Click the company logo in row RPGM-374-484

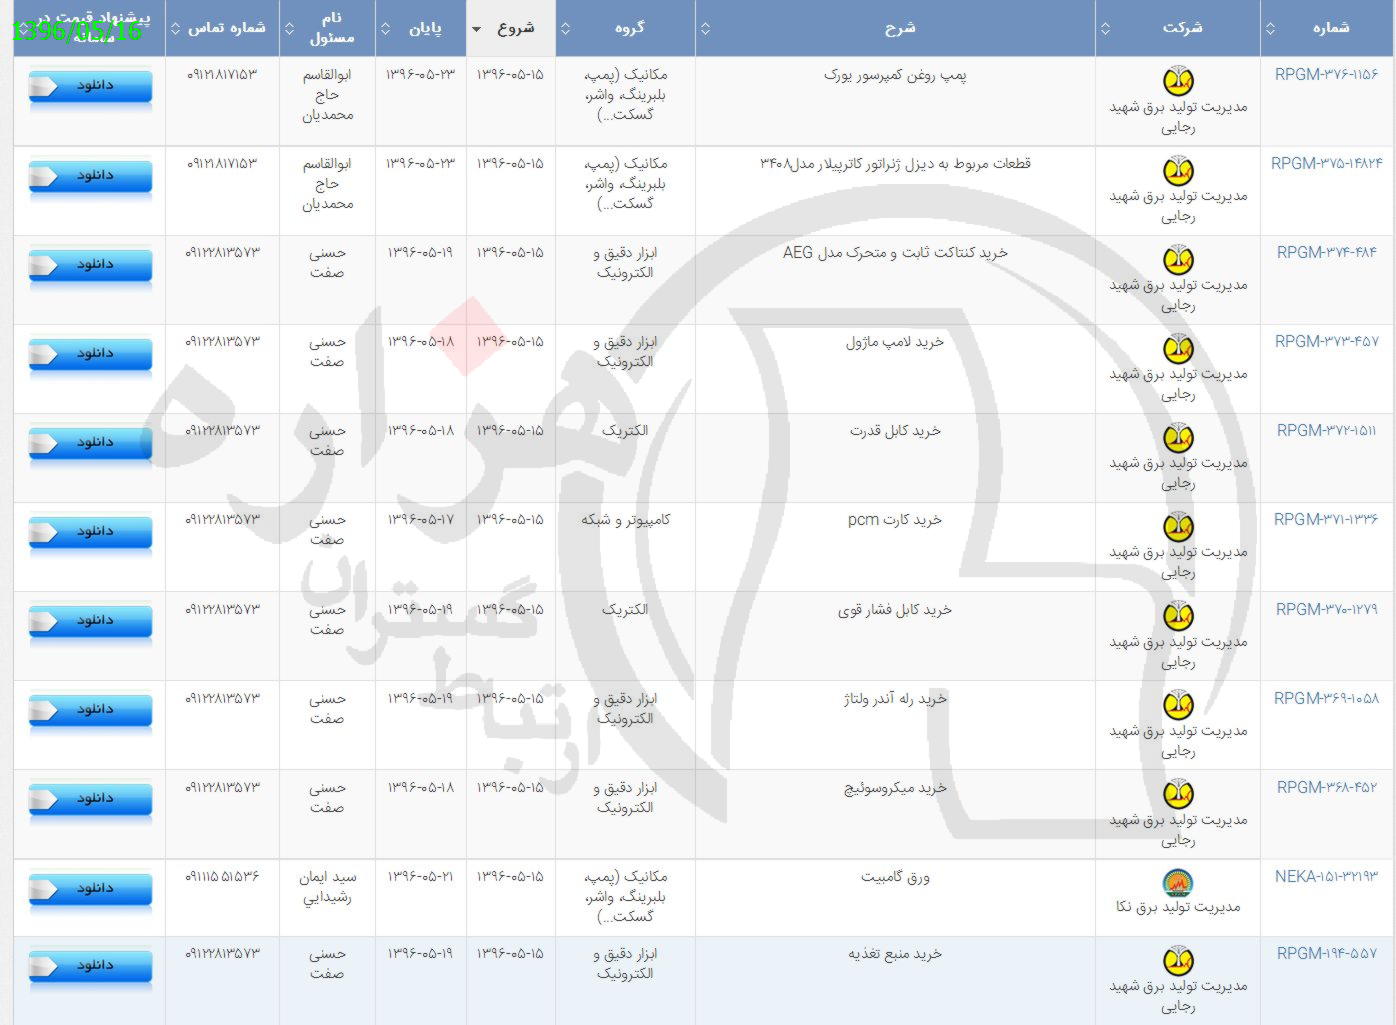(1179, 259)
